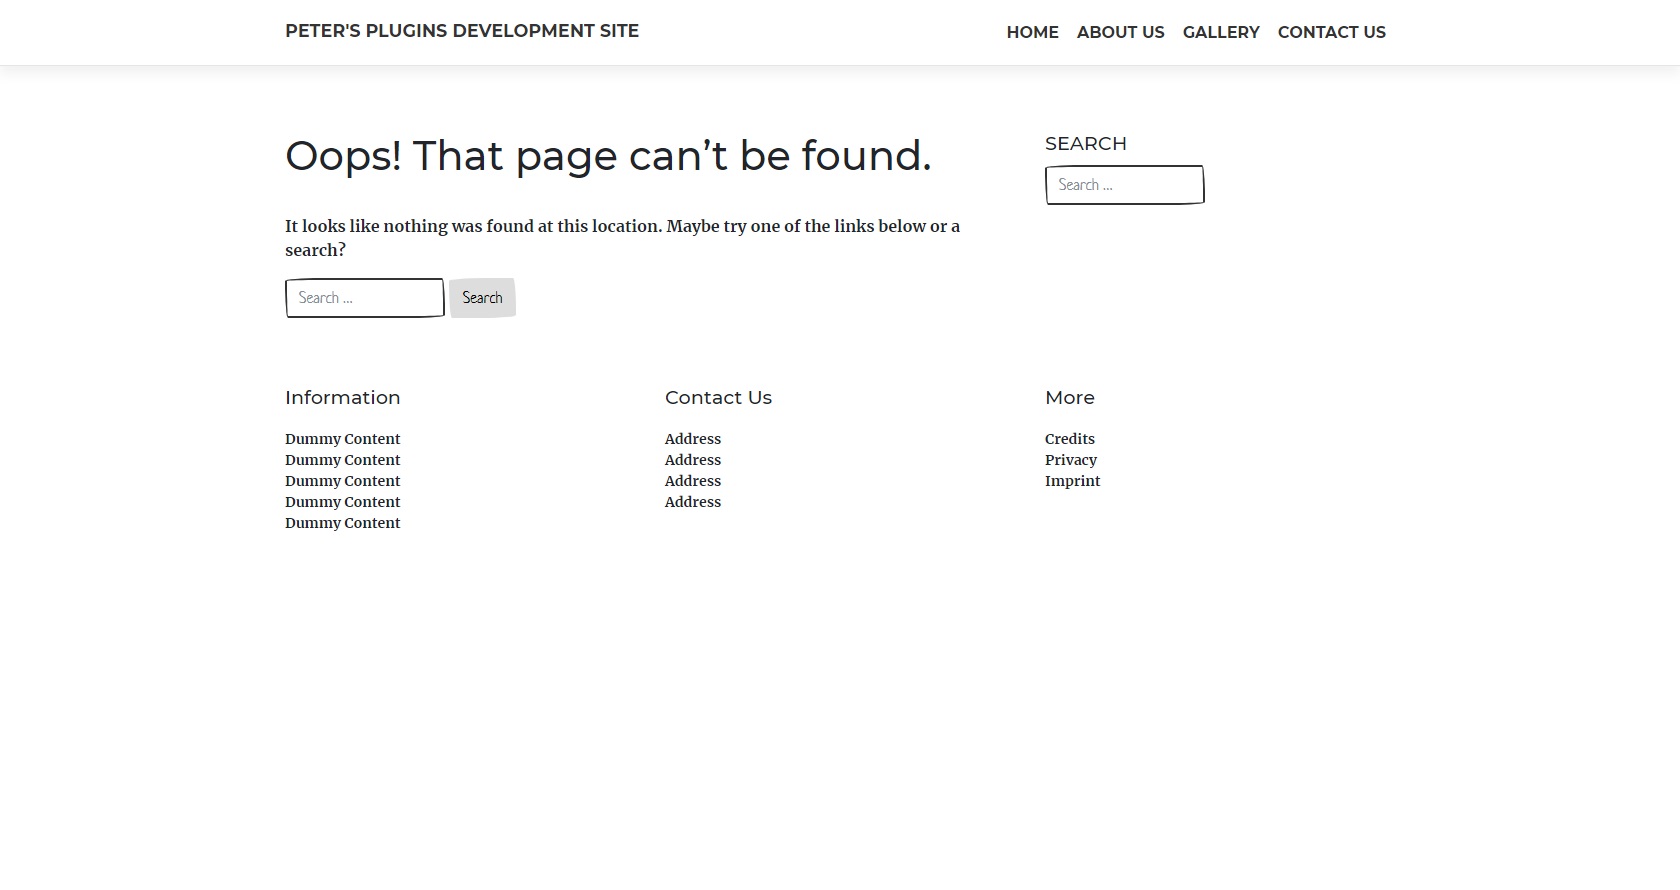Open the third Address item
Viewport: 1680px width, 890px height.
[692, 481]
